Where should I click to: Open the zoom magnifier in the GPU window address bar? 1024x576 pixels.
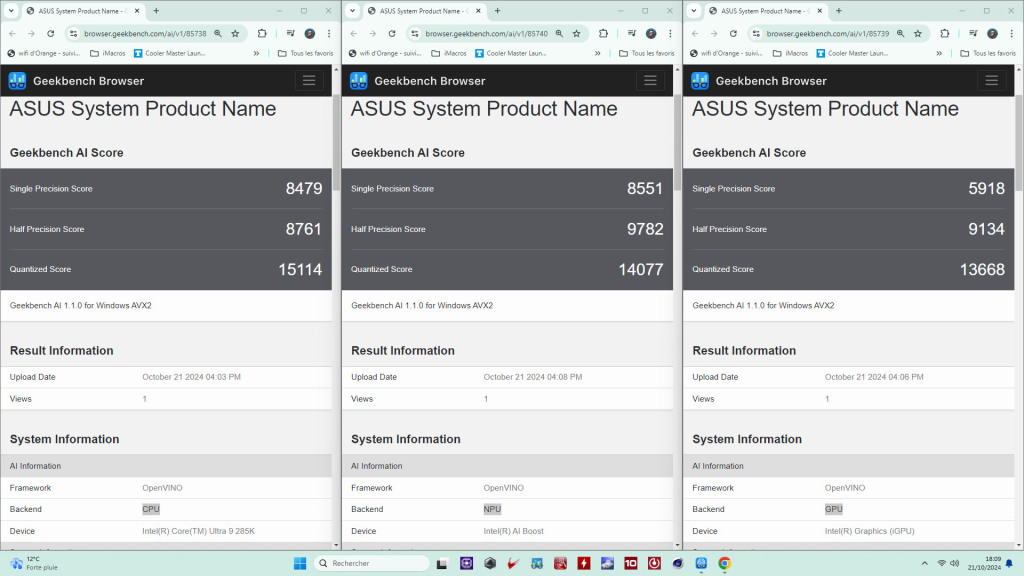[x=901, y=33]
